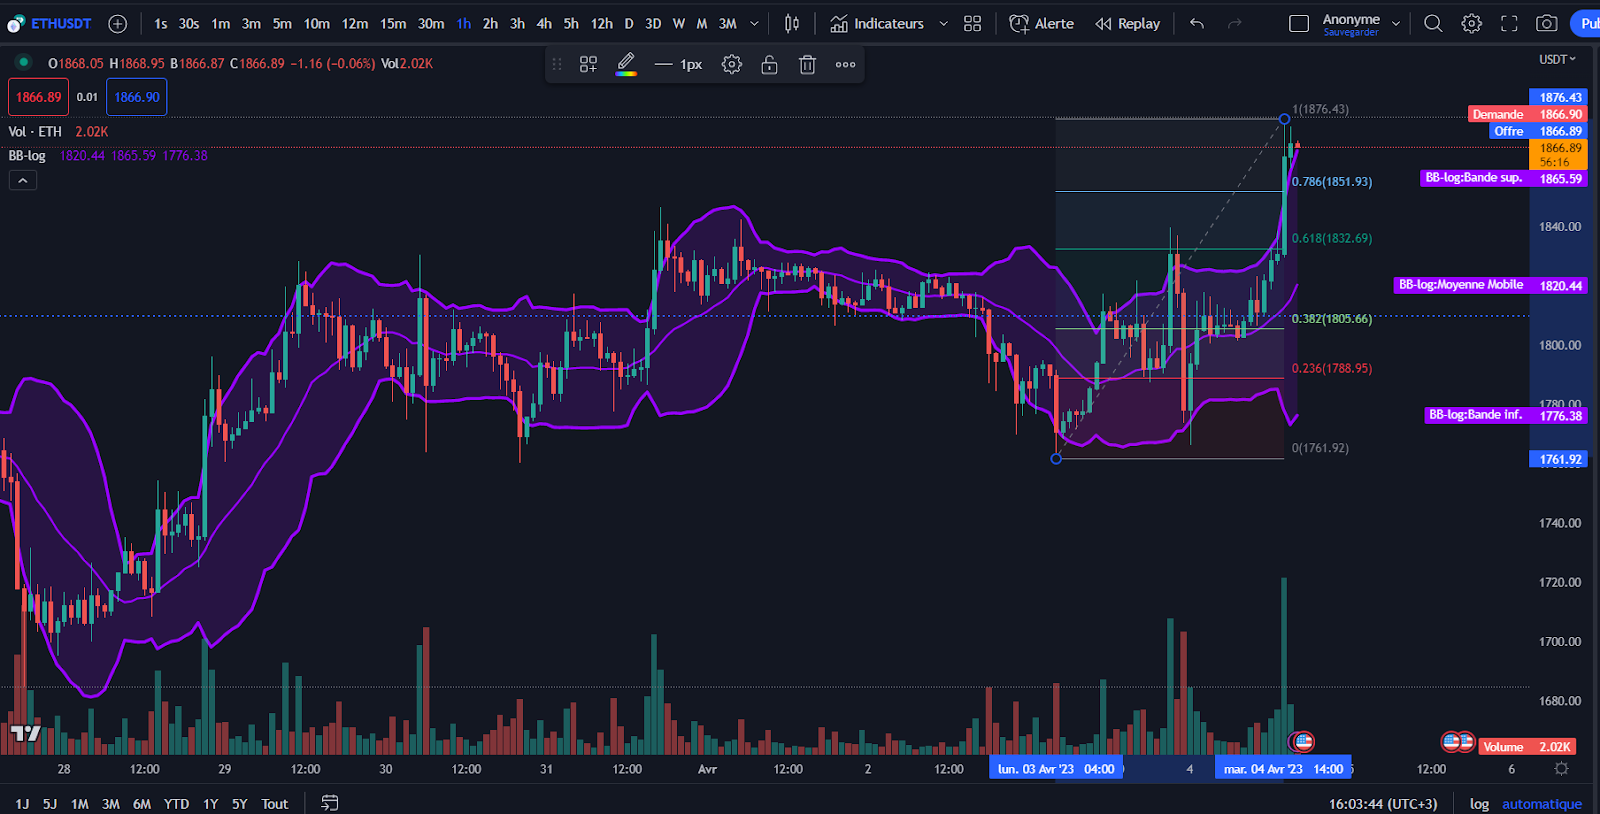Take a chart snapshot with camera icon
This screenshot has height=814, width=1600.
1547,23
